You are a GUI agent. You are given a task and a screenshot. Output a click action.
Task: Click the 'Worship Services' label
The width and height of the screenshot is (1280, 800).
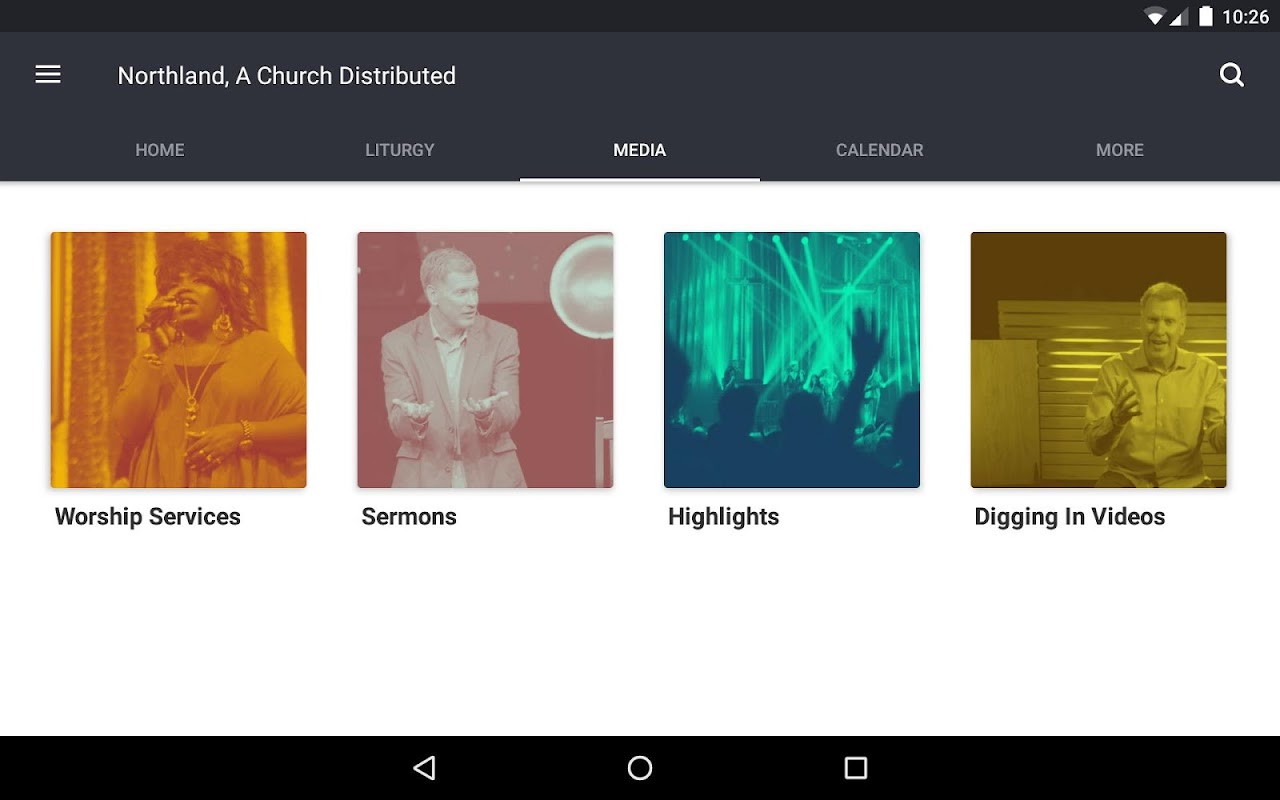(148, 517)
